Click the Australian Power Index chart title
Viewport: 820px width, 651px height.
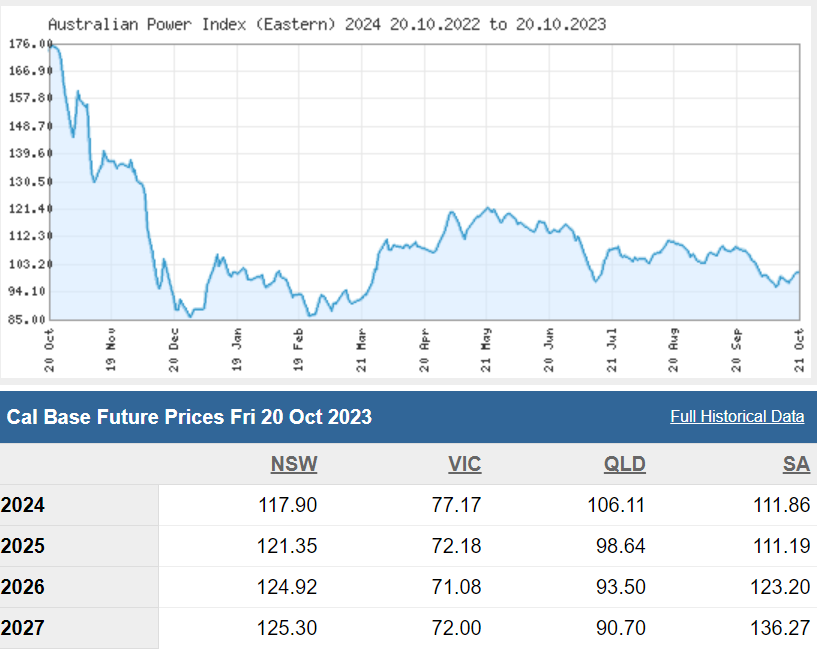coord(326,24)
